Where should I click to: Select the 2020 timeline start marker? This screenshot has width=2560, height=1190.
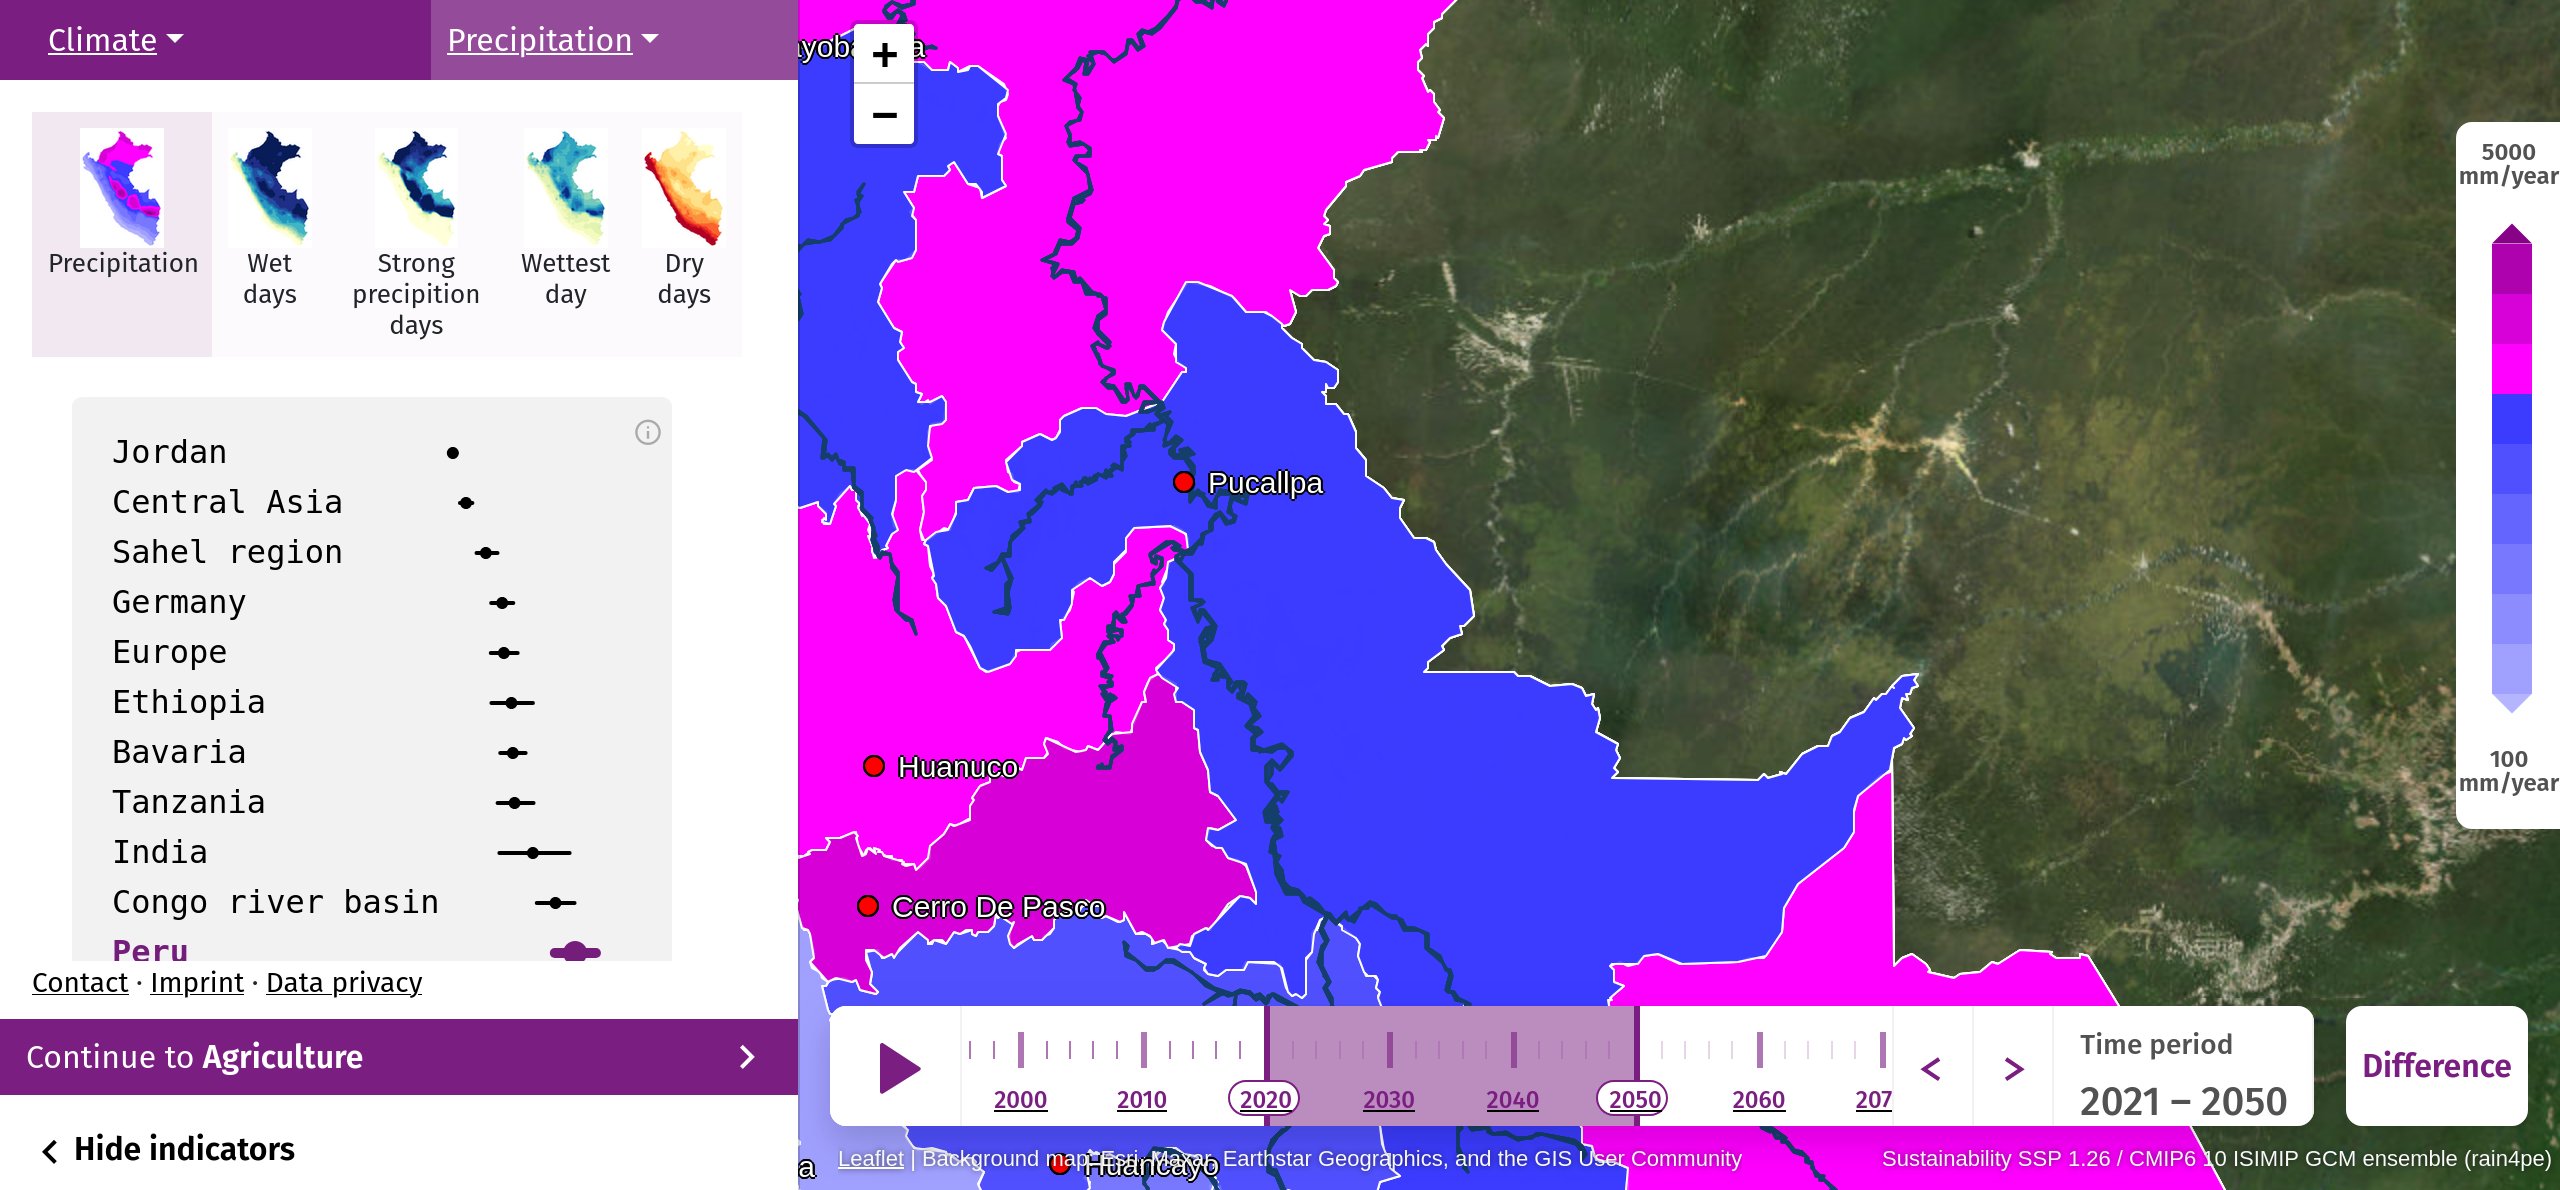click(x=1265, y=1099)
